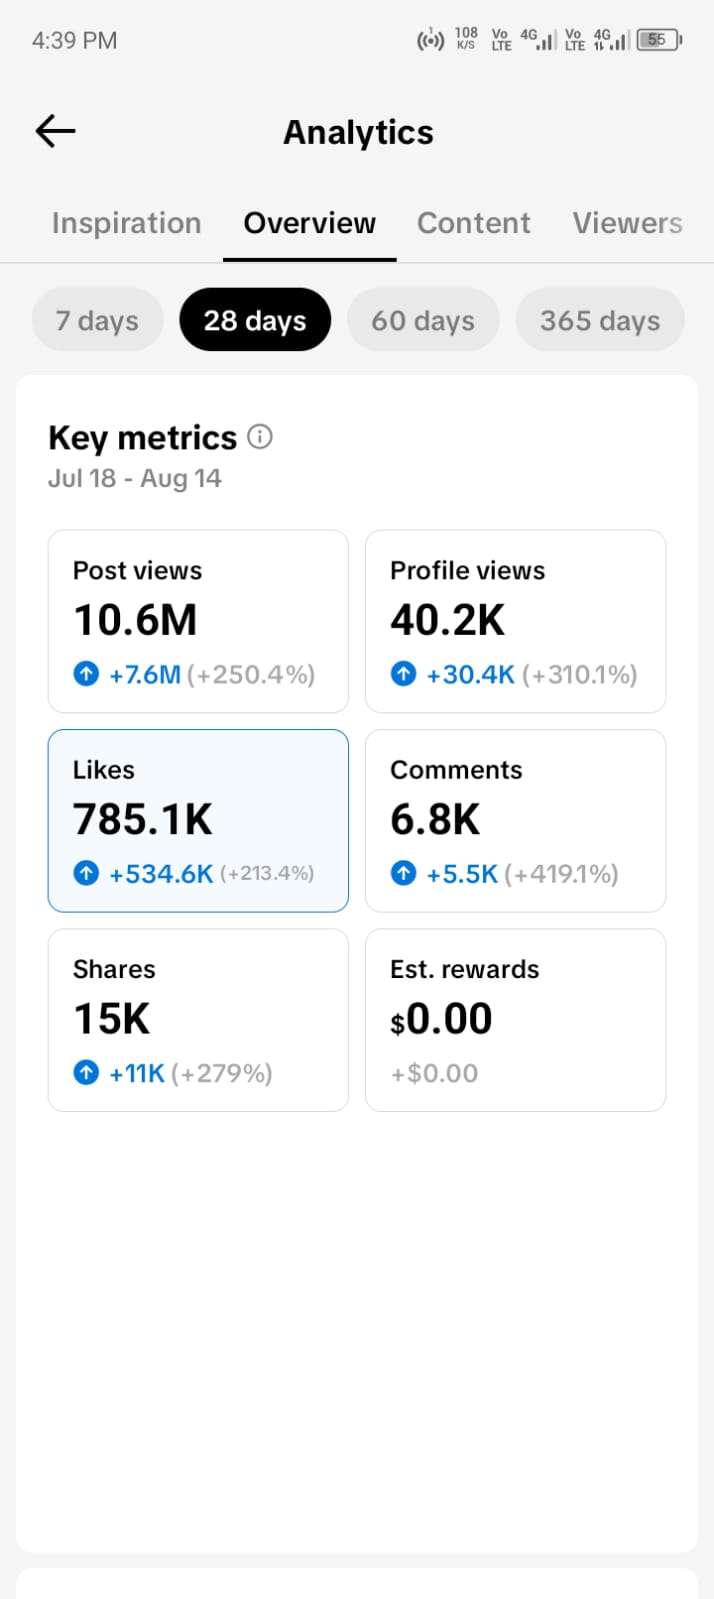Tap the Shares increase arrow icon
The height and width of the screenshot is (1599, 714).
pos(87,1073)
